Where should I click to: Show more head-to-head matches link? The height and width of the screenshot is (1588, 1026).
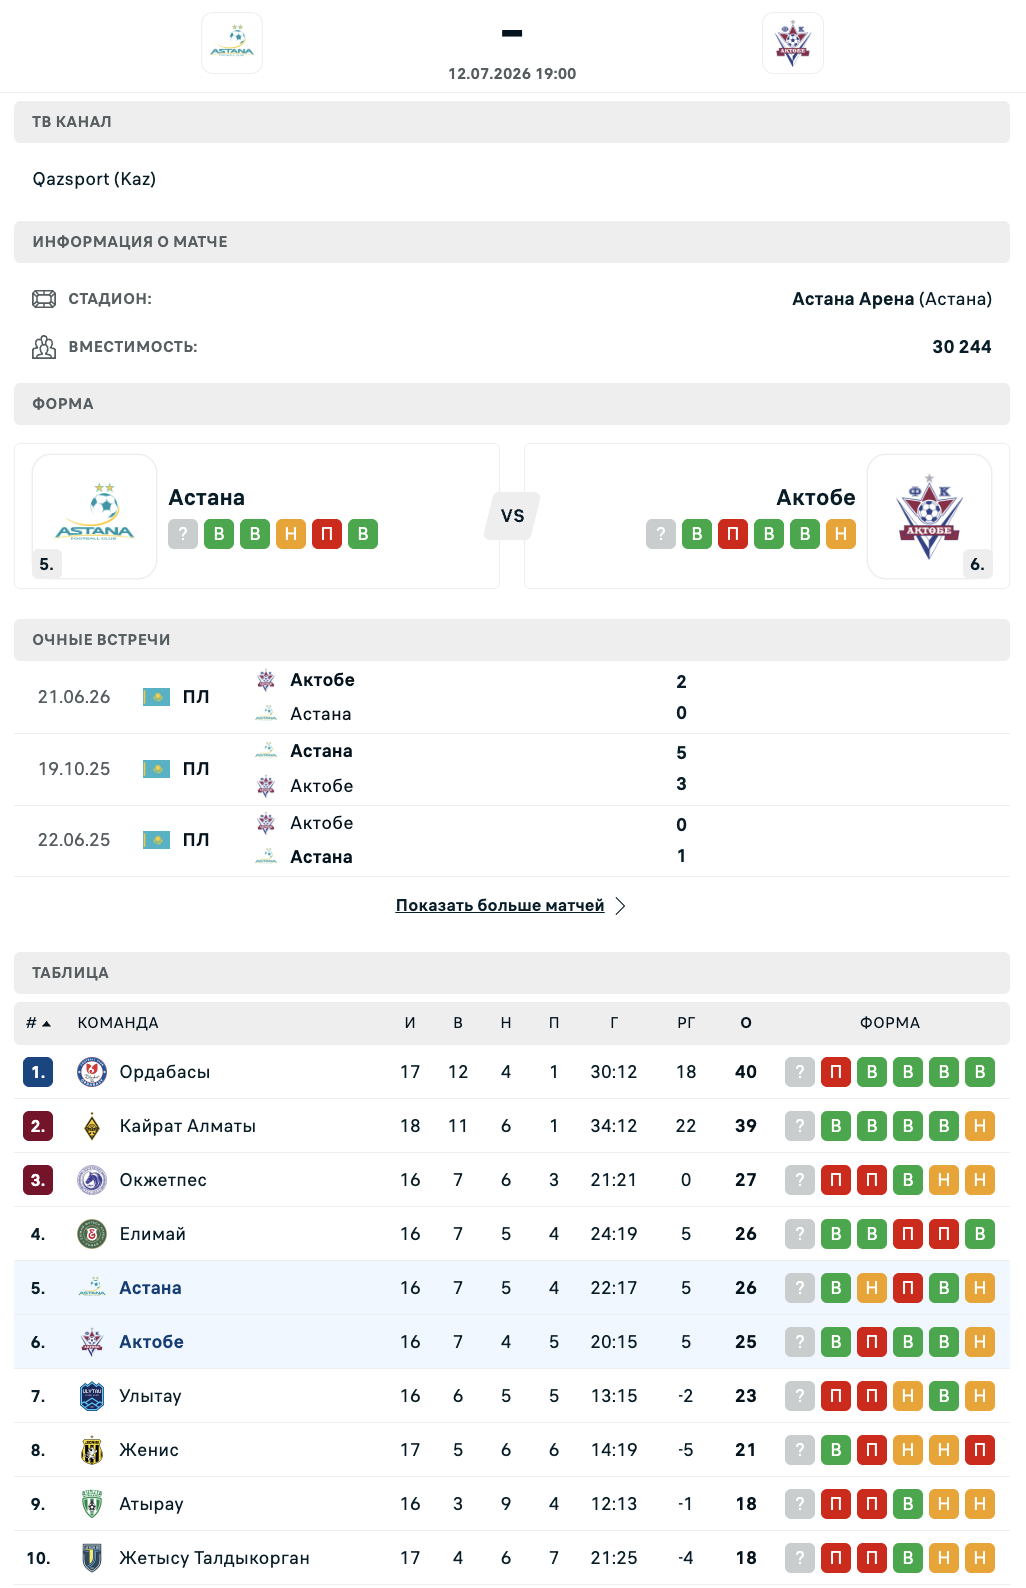(x=500, y=905)
